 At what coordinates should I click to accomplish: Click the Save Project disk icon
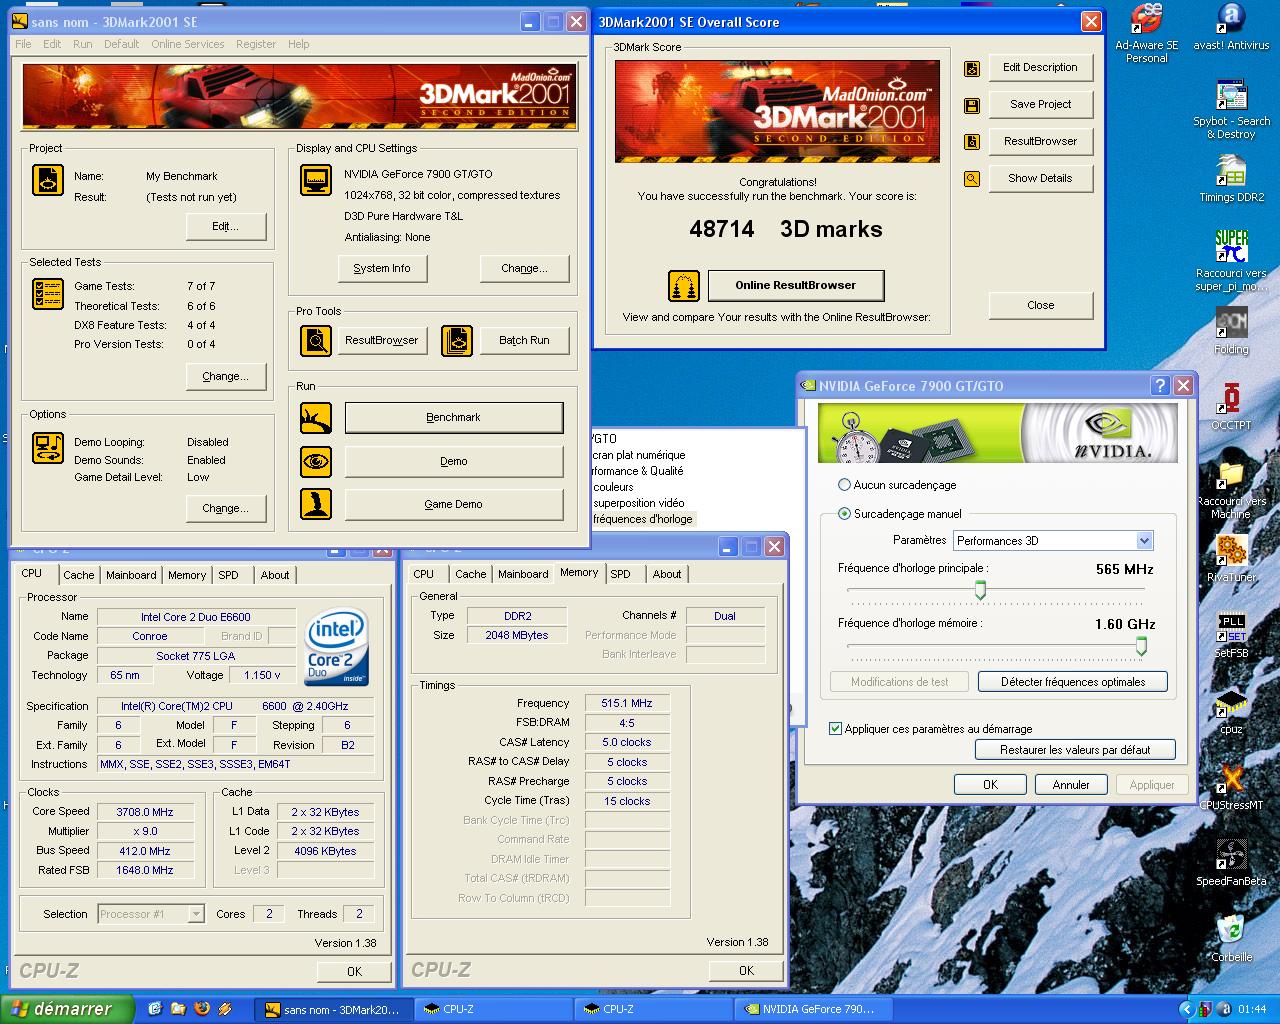971,105
